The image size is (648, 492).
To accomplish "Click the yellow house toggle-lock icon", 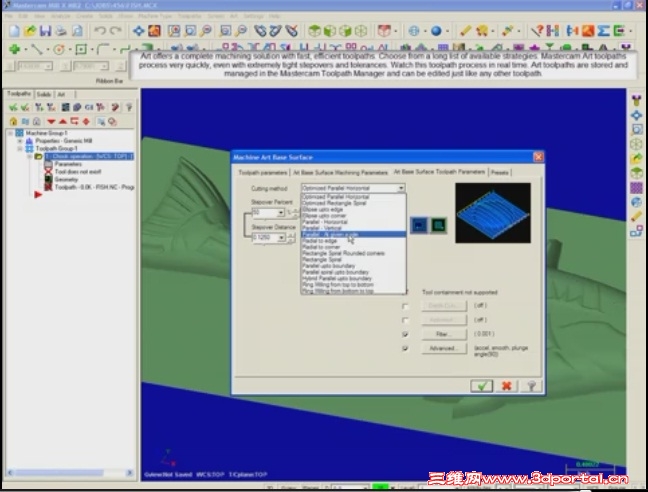I will (x=13, y=121).
